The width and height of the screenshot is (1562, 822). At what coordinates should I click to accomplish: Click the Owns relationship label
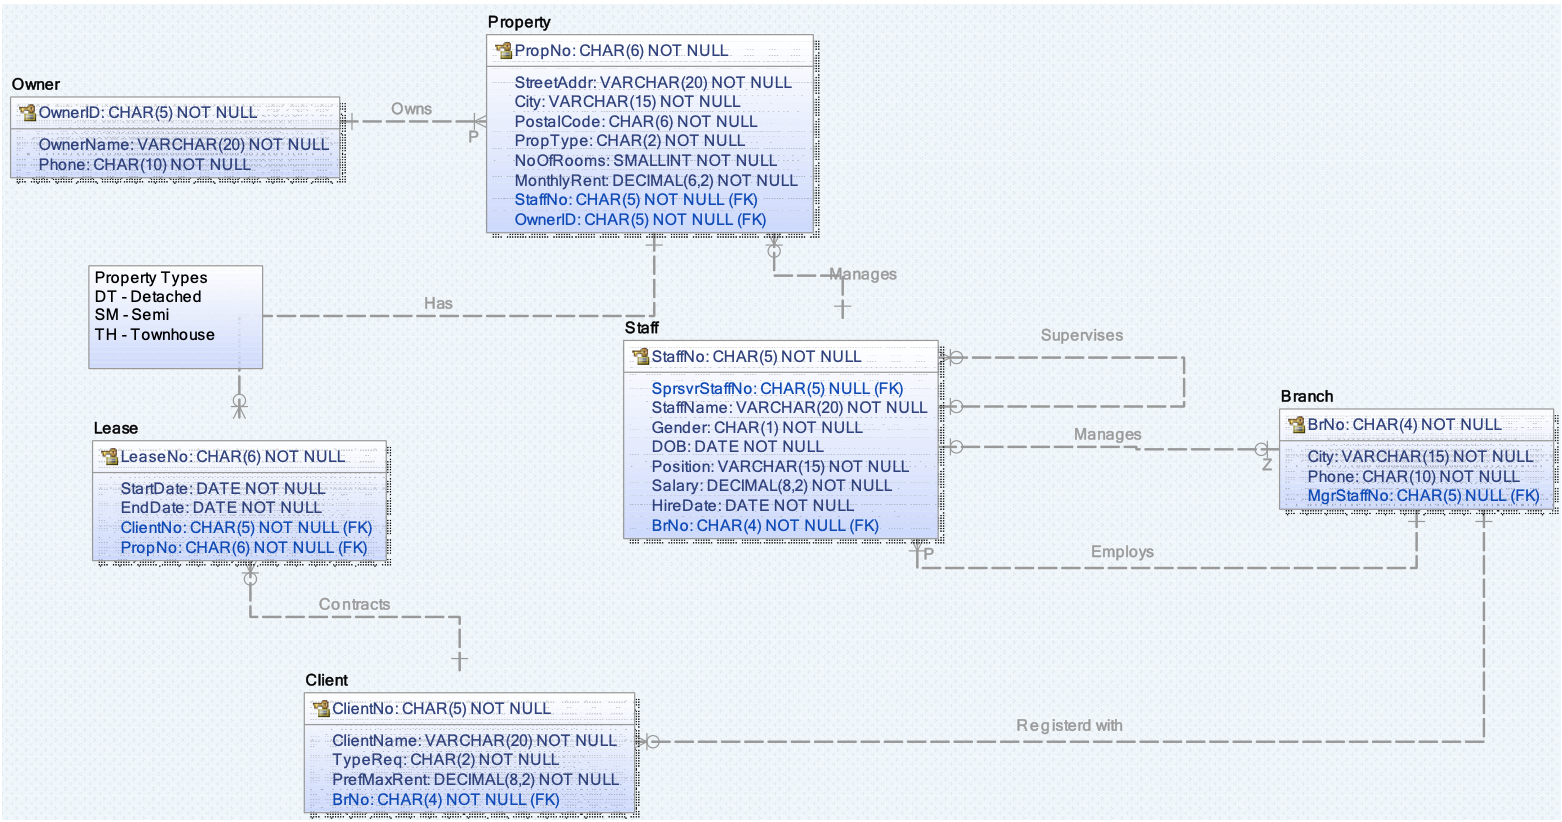413,109
